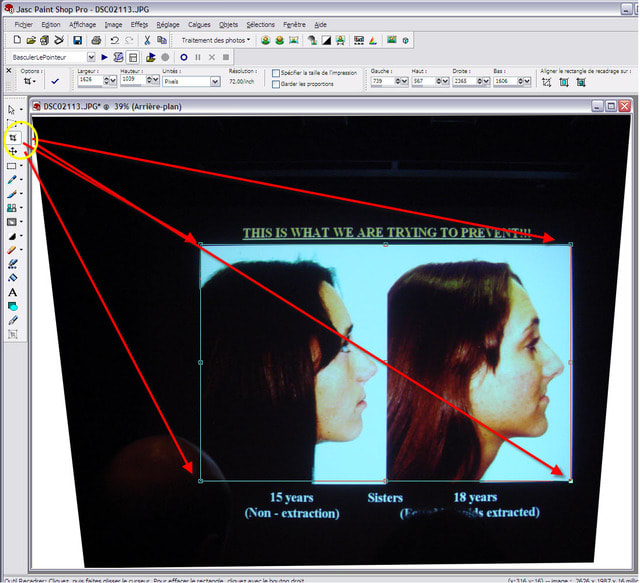Click the Move tool with four arrows
This screenshot has height=583, width=640.
tap(13, 151)
